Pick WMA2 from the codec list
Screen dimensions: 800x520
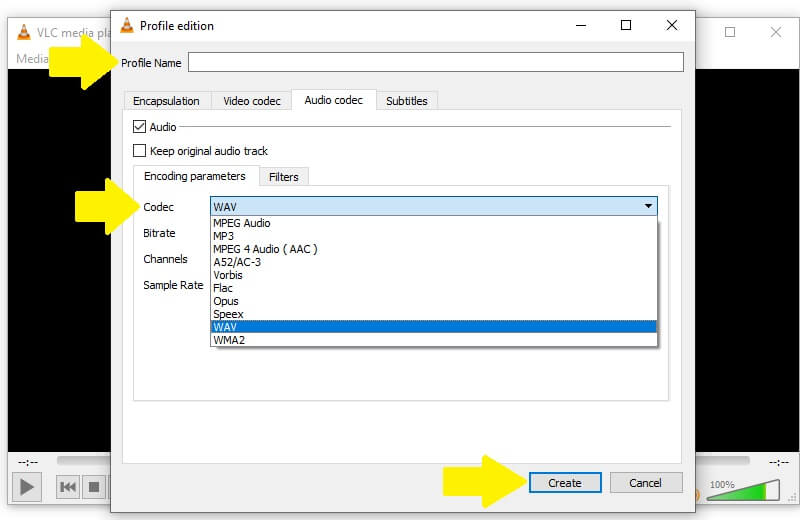[229, 340]
